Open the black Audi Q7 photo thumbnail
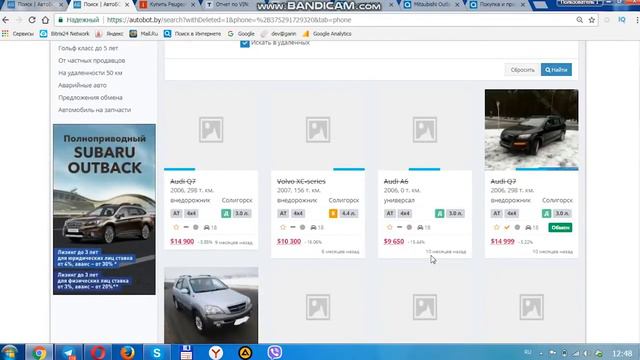This screenshot has width=640, height=360. point(531,129)
